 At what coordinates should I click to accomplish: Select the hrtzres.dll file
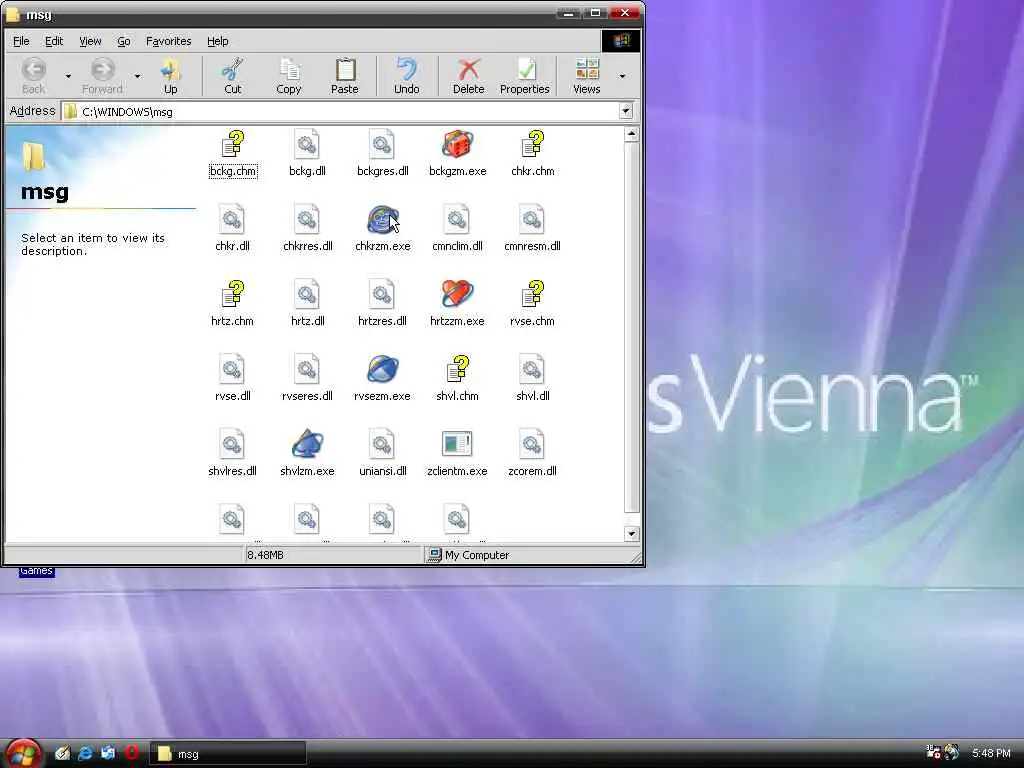[x=382, y=304]
